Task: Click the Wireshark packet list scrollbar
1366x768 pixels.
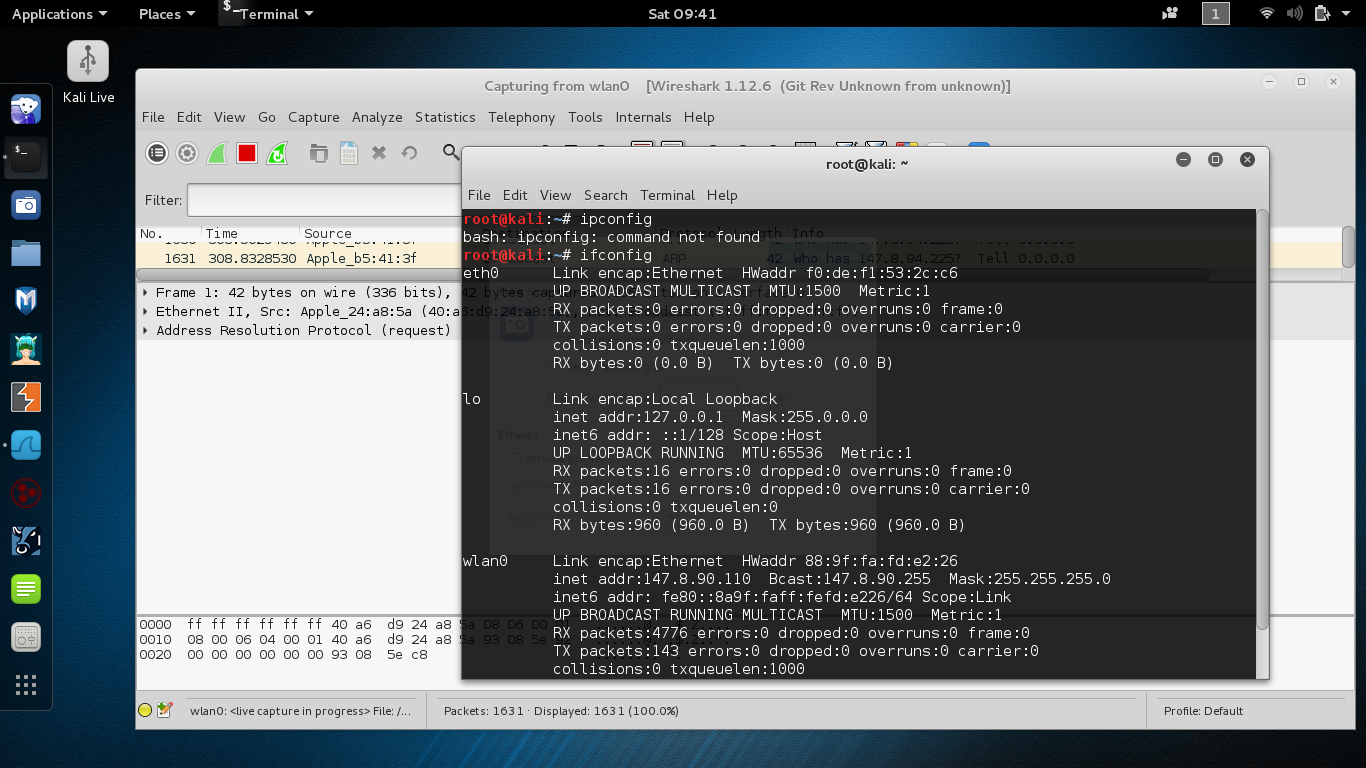Action: point(1348,246)
